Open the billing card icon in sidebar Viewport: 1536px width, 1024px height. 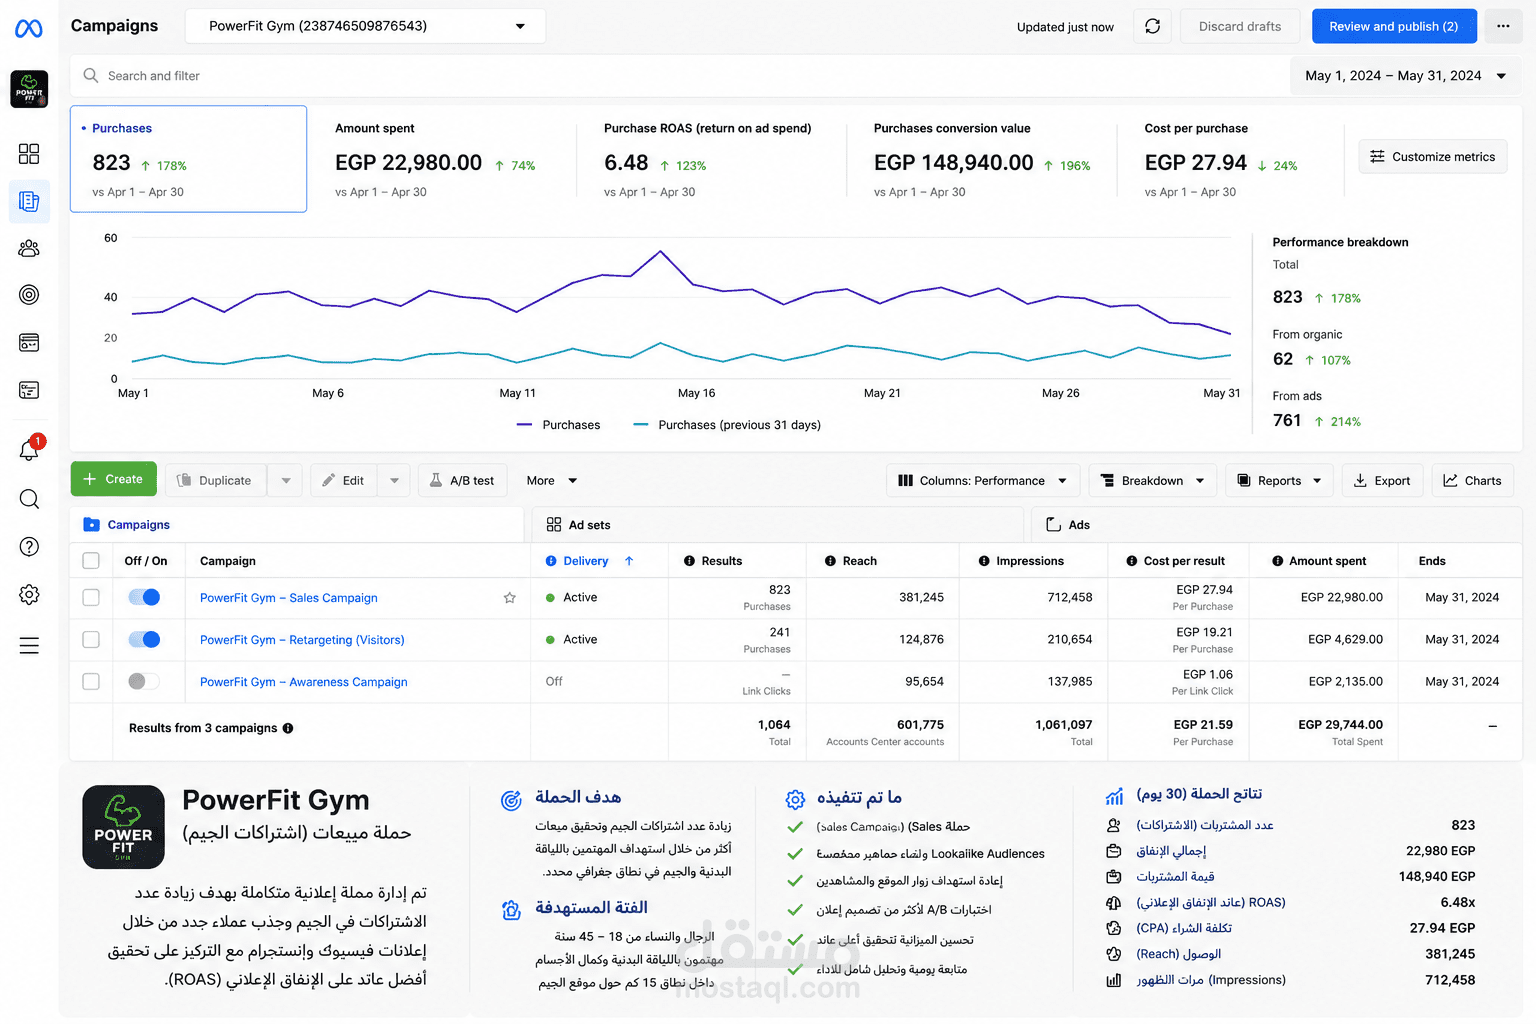pyautogui.click(x=29, y=343)
